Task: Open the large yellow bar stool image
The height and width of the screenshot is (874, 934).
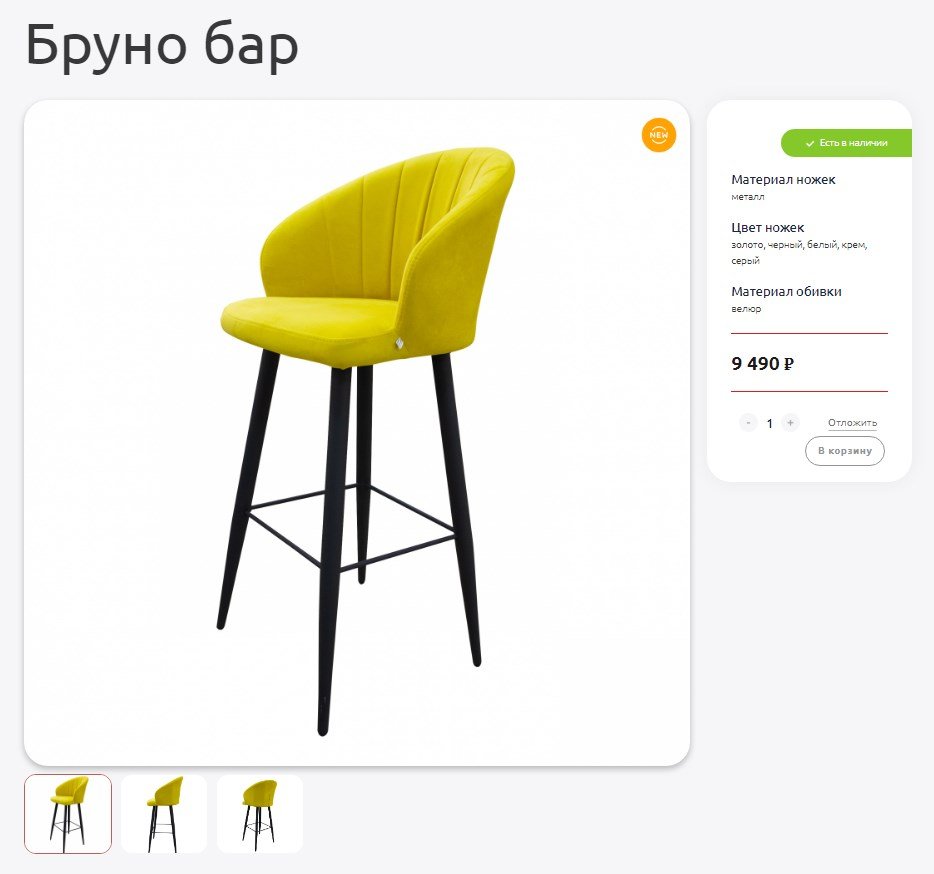Action: coord(357,433)
